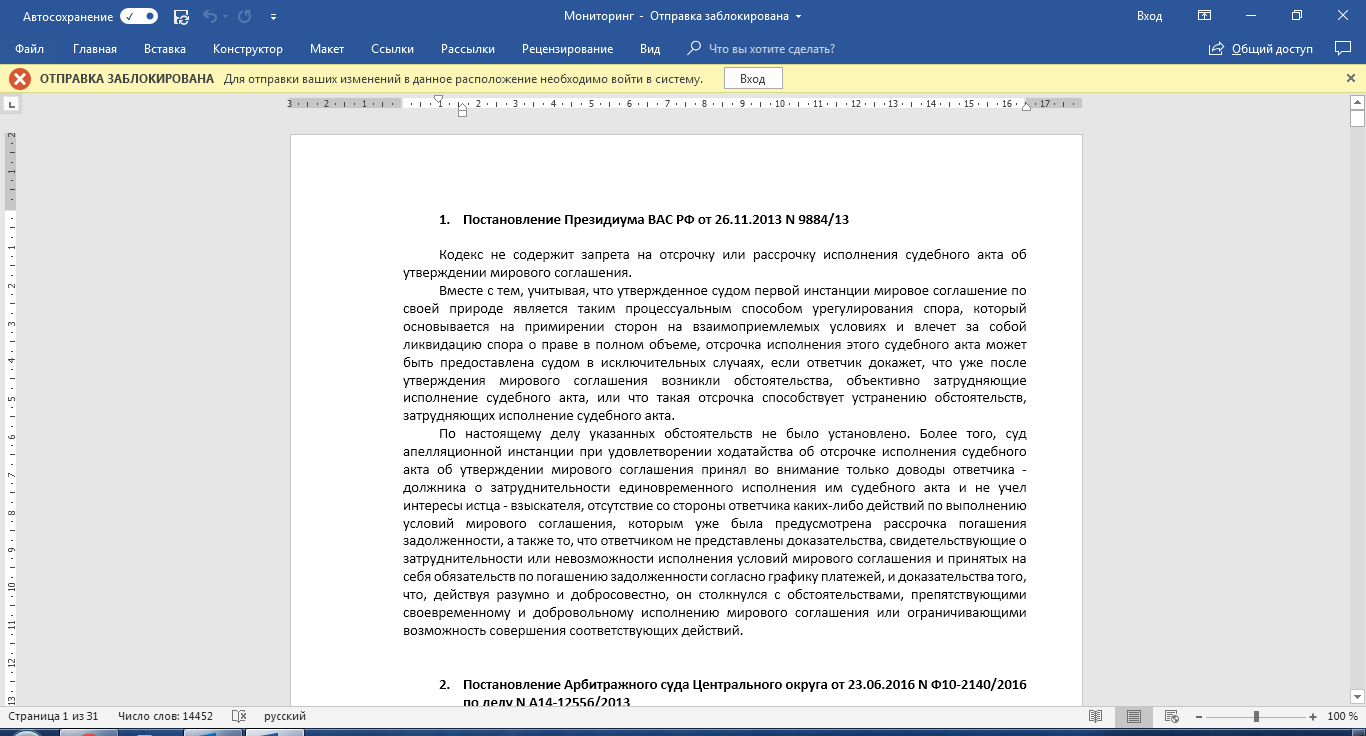Screen dimensions: 1366x736
Task: Open the Макет tab
Action: point(327,49)
